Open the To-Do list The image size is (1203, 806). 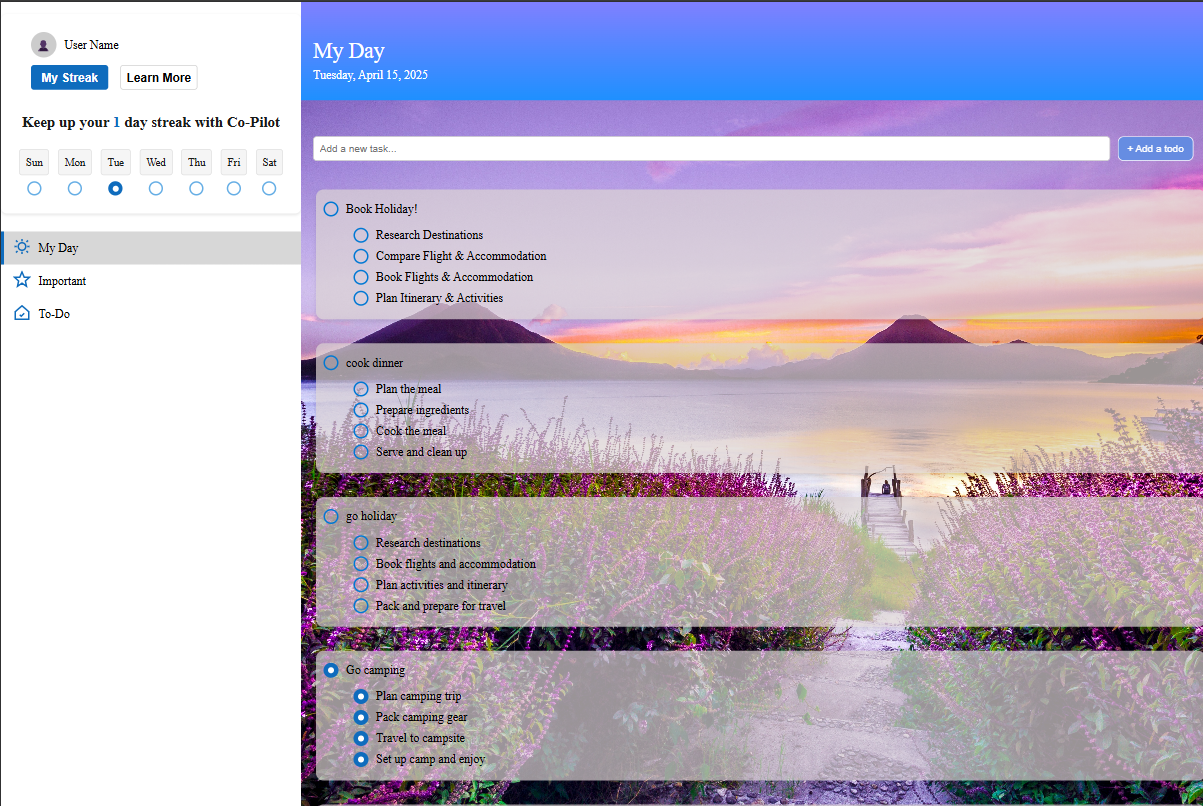(54, 314)
